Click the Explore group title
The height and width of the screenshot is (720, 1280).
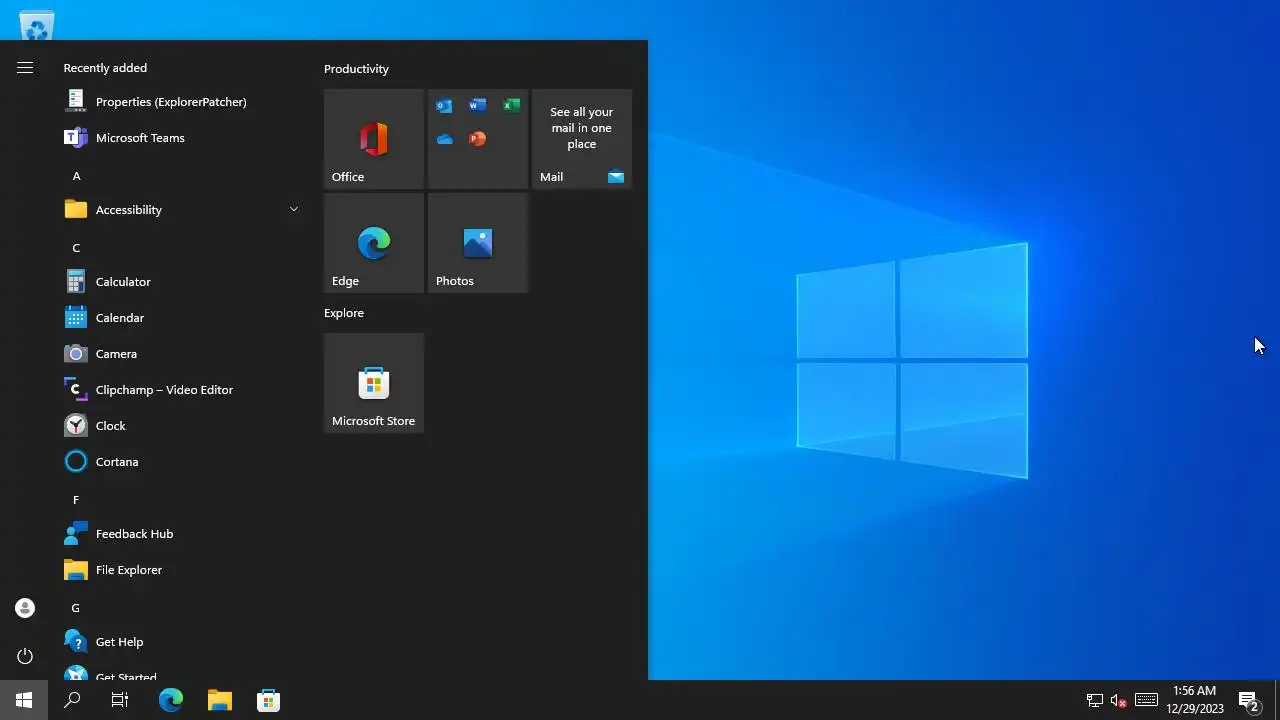click(x=344, y=313)
